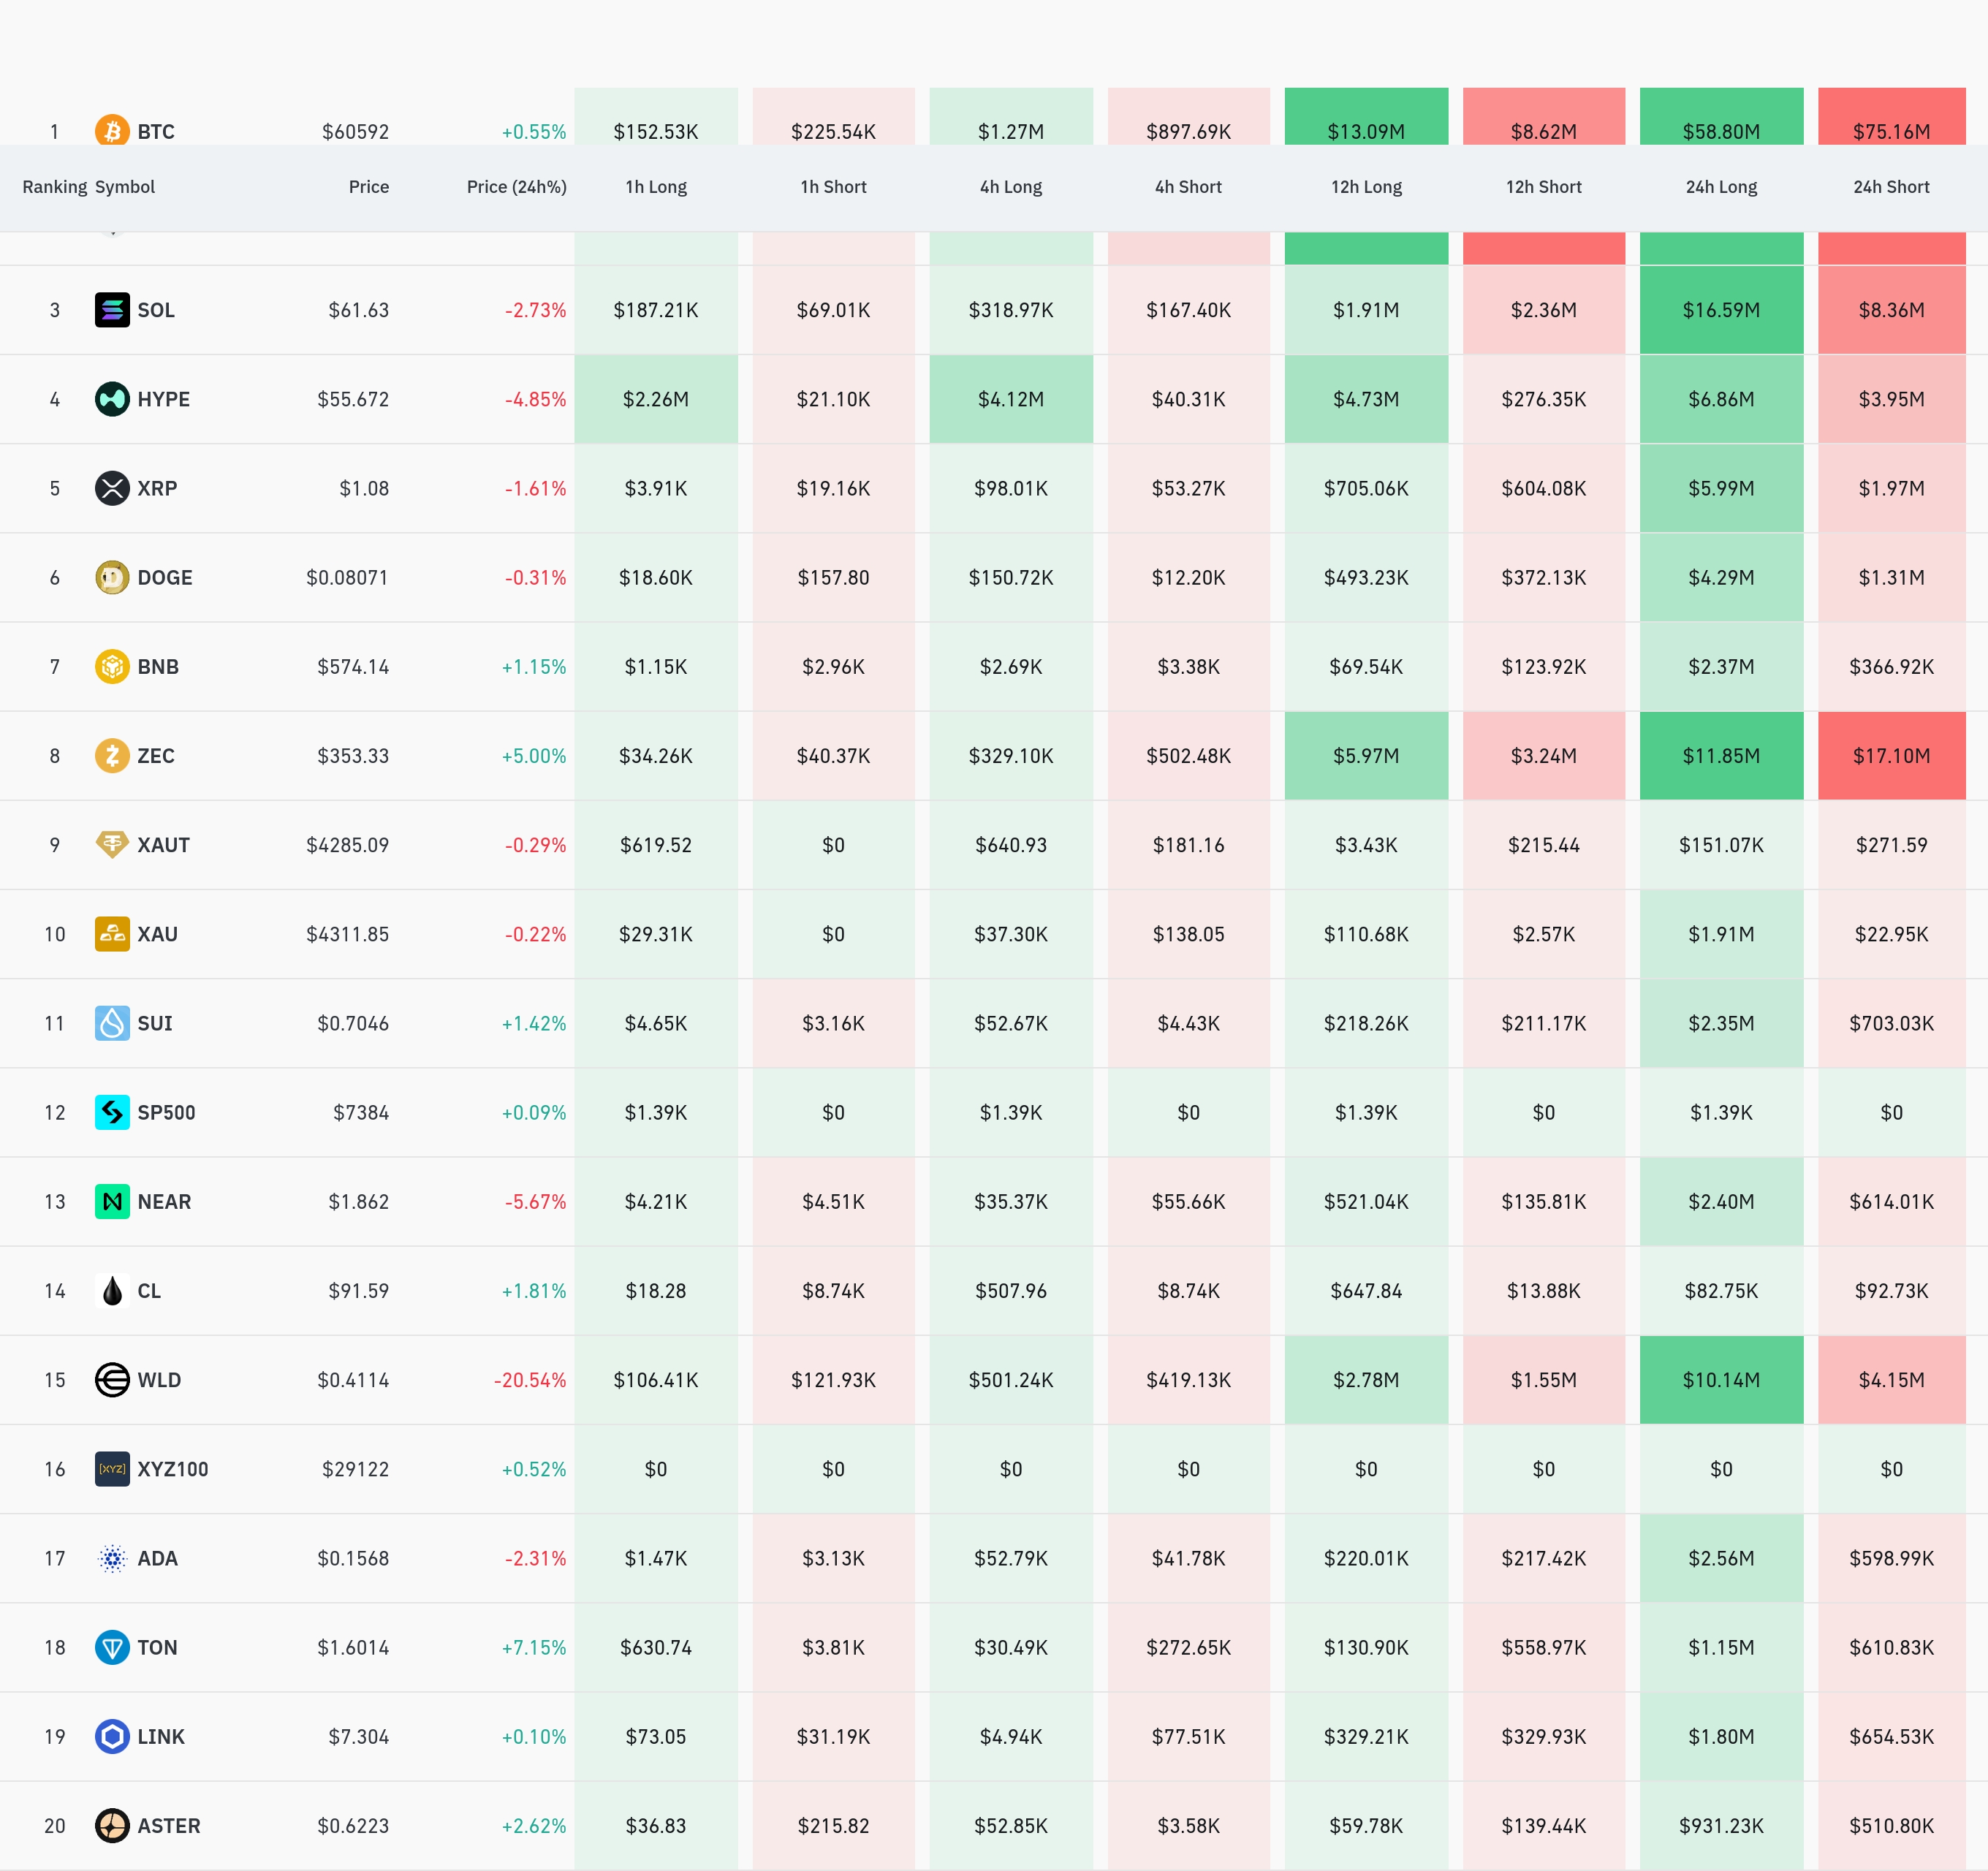Click the BTC coin icon
Image resolution: width=1988 pixels, height=1871 pixels.
[x=112, y=130]
